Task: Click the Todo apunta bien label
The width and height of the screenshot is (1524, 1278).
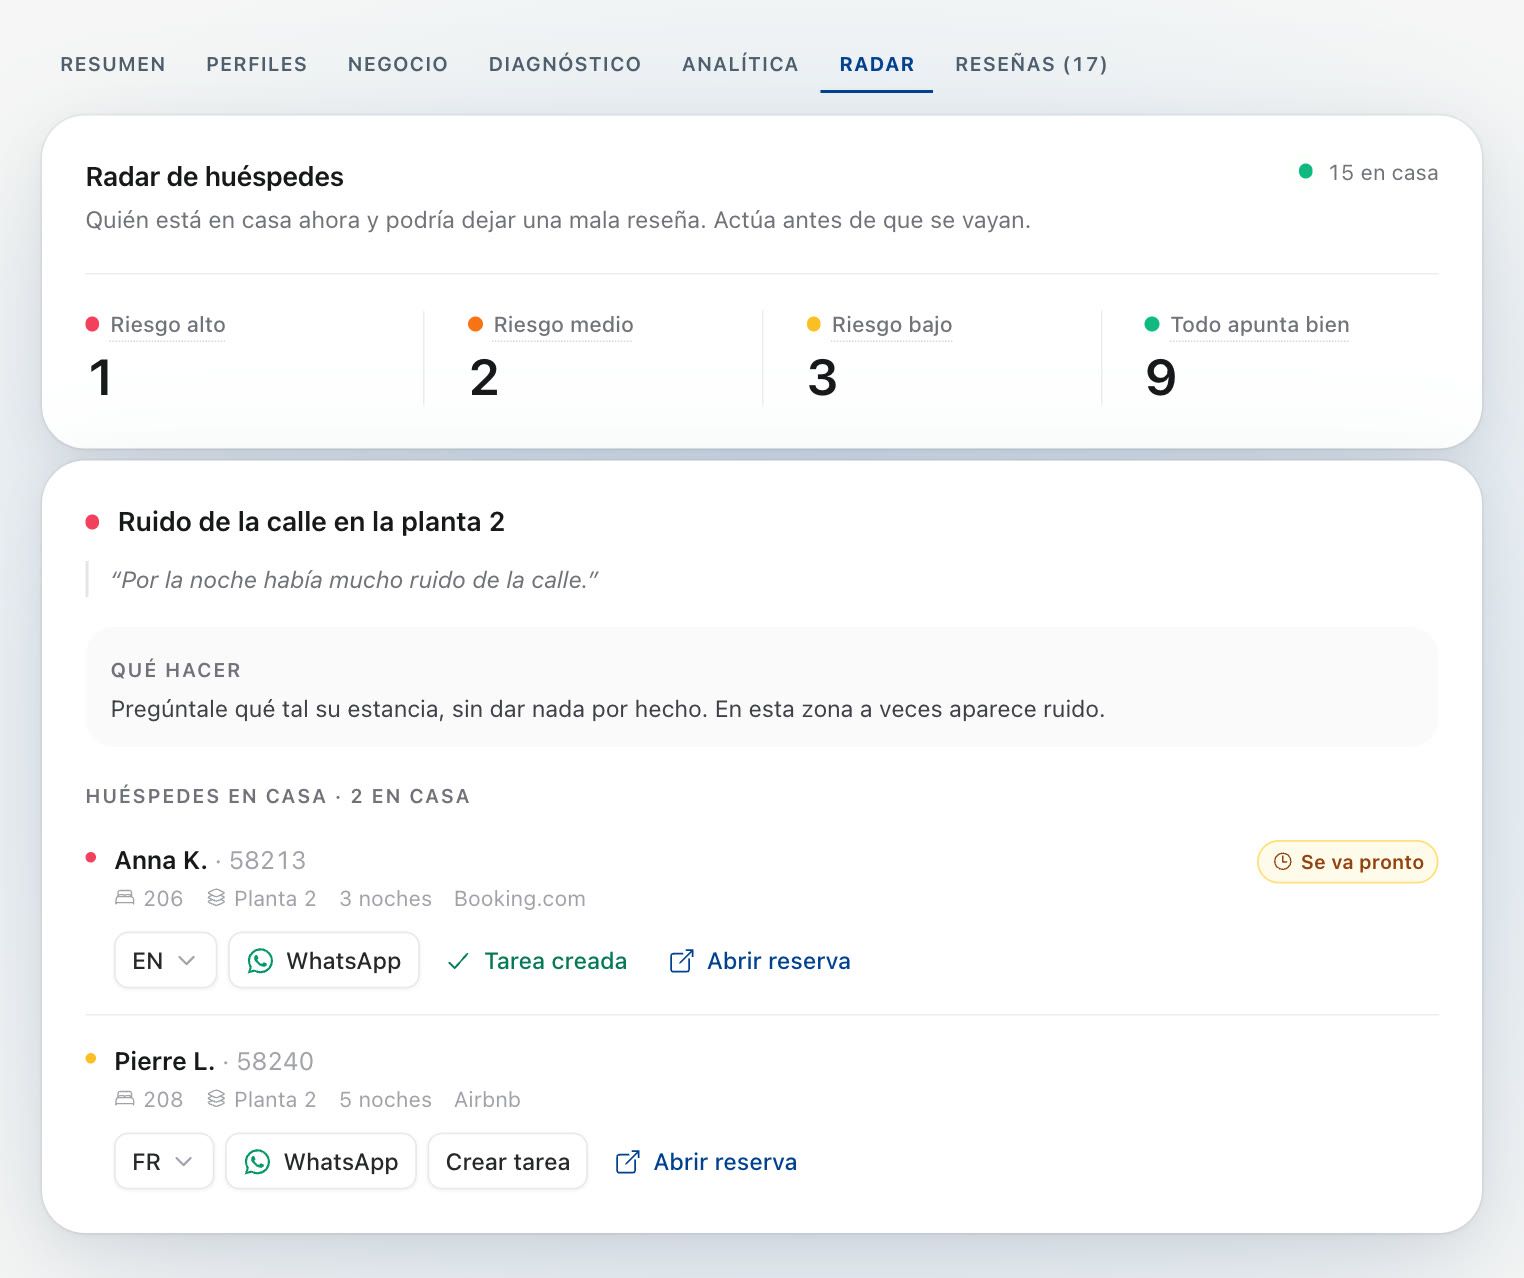Action: point(1260,325)
